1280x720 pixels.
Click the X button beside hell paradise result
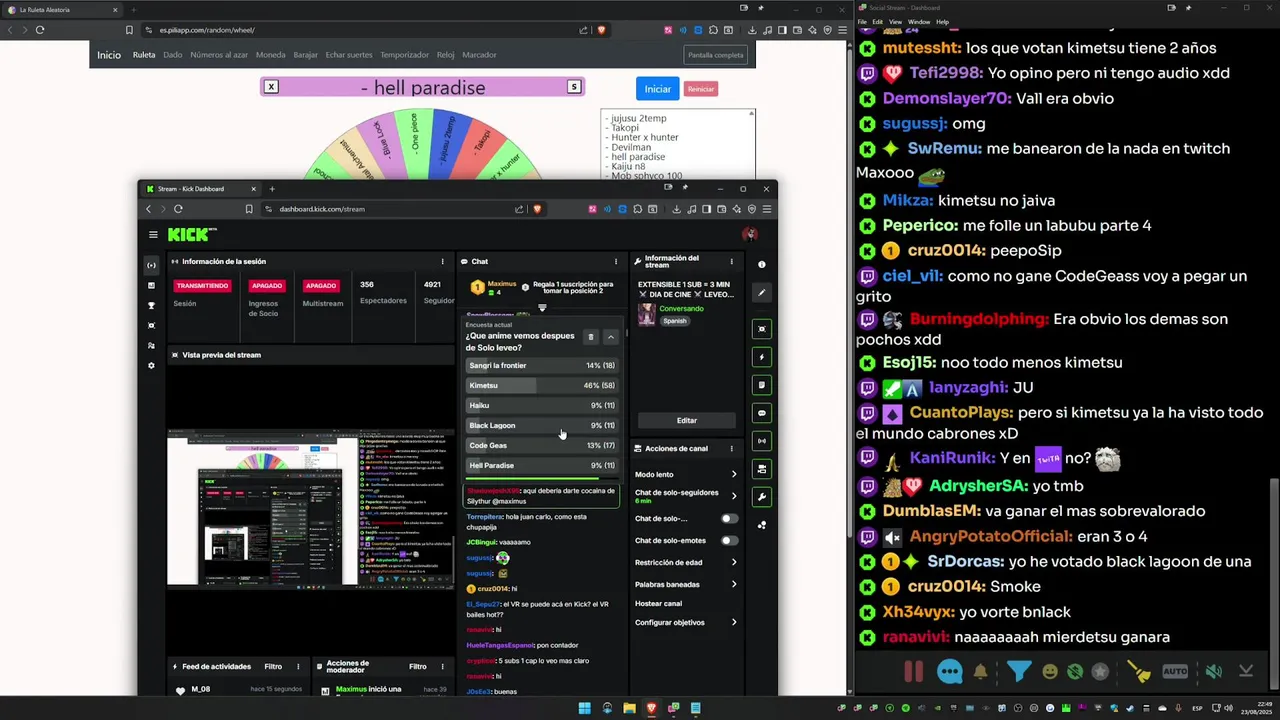(x=271, y=87)
